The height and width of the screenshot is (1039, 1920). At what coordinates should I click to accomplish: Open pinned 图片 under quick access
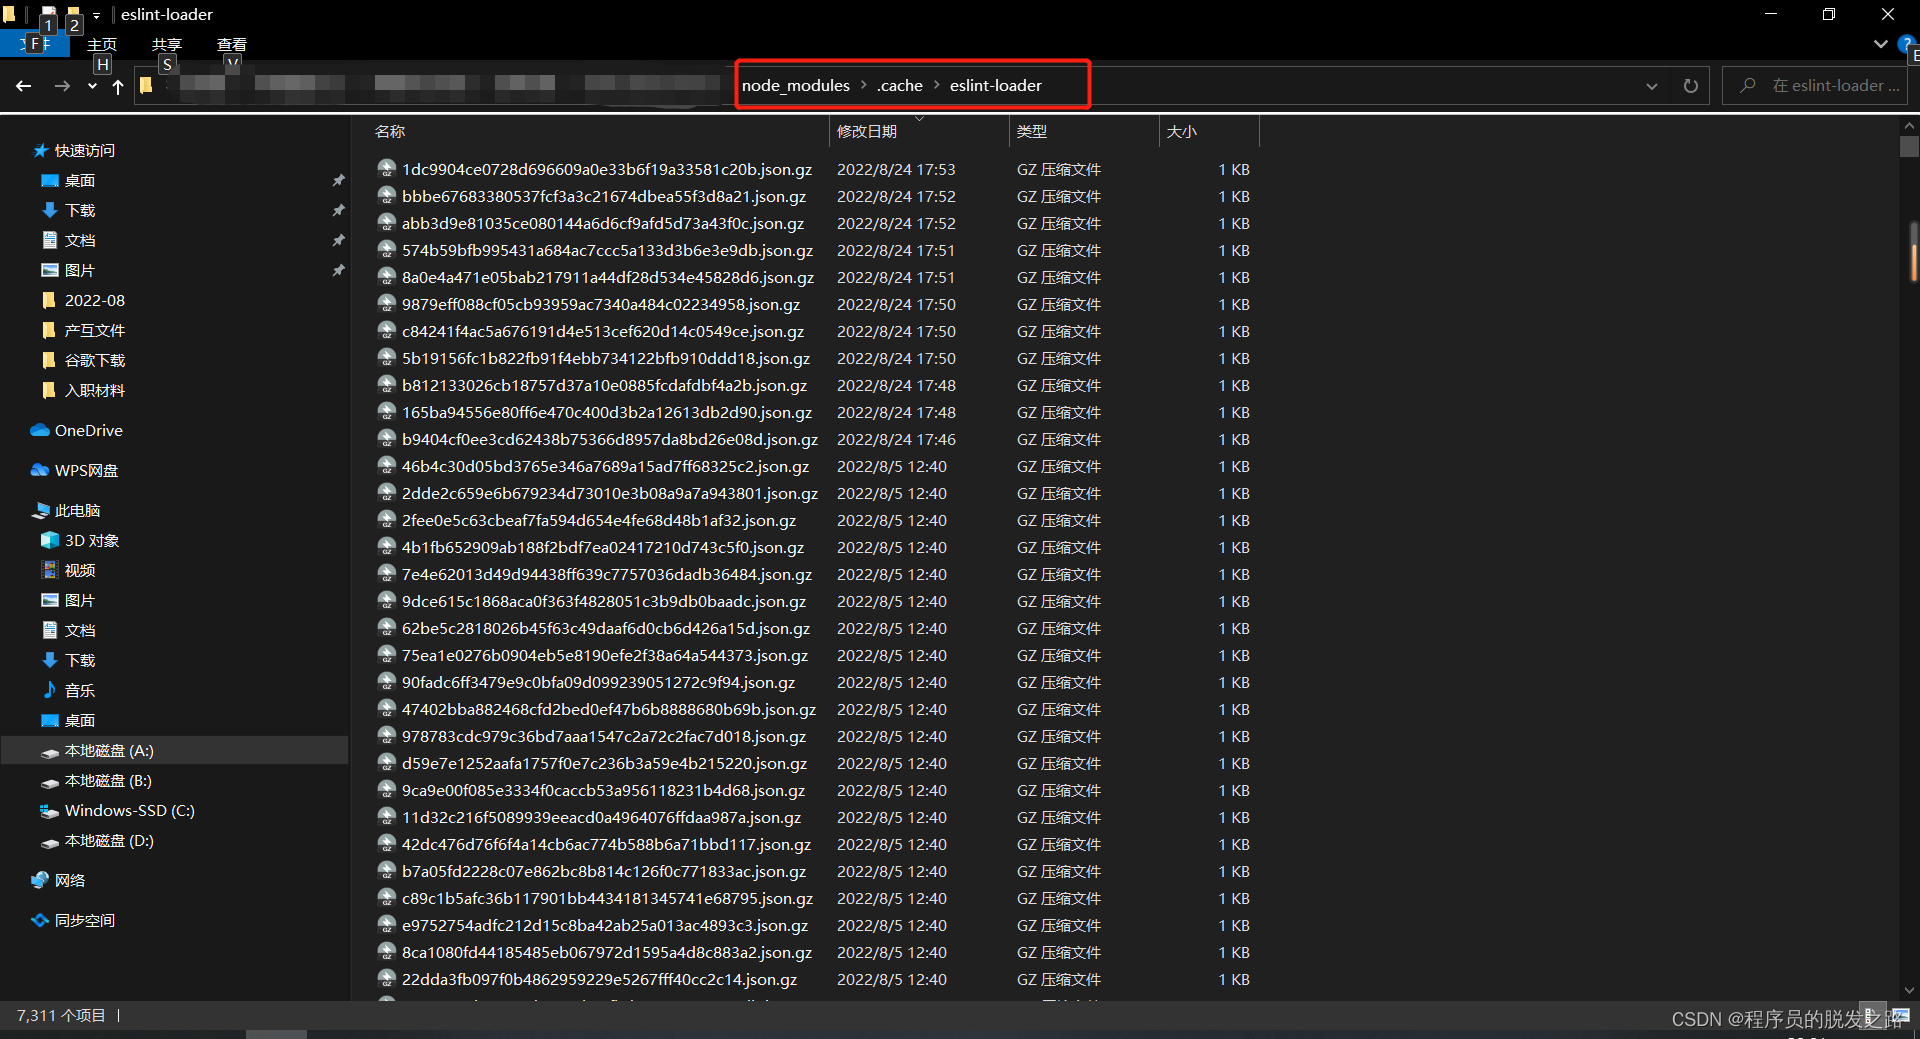(80, 270)
